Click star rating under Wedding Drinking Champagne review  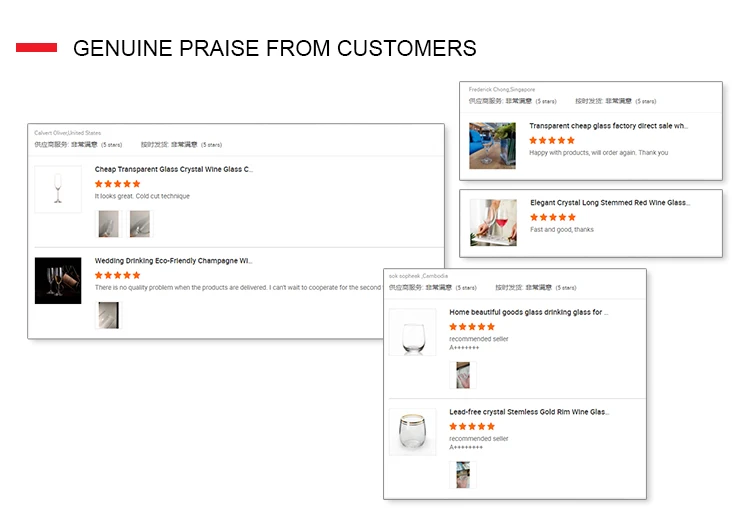click(117, 275)
